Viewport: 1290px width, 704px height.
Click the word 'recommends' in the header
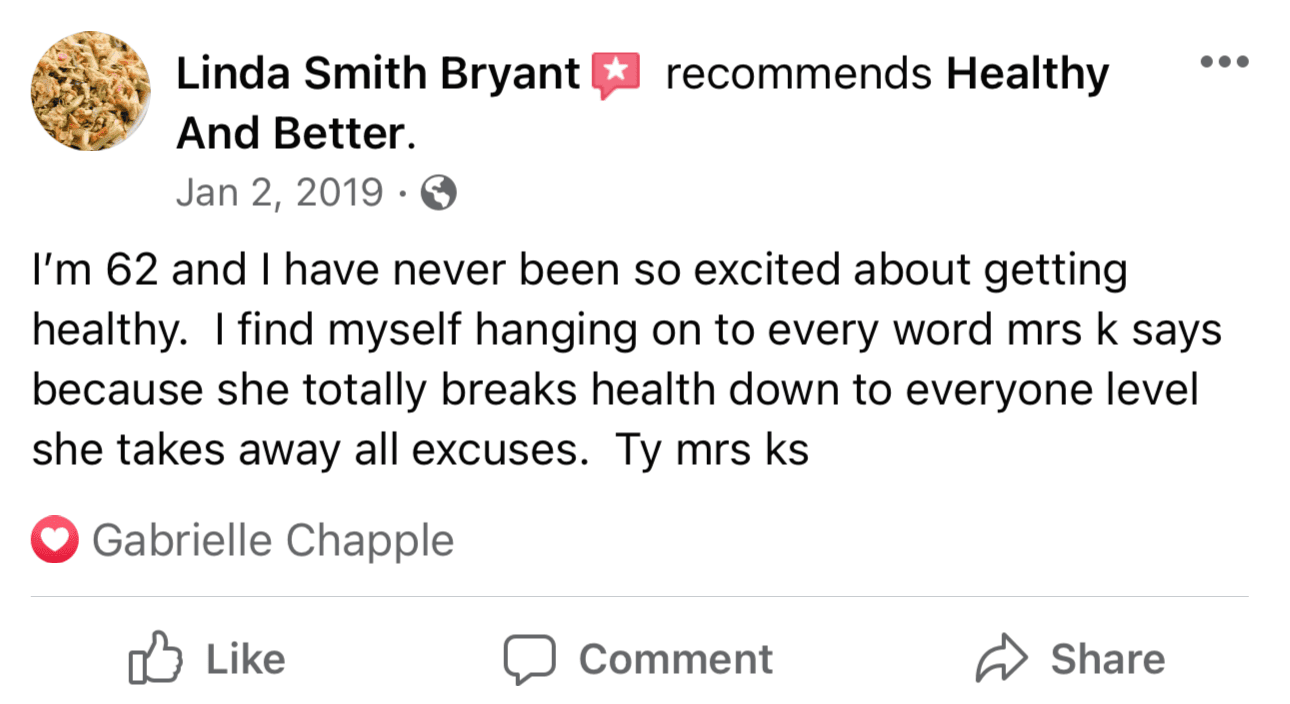point(797,75)
